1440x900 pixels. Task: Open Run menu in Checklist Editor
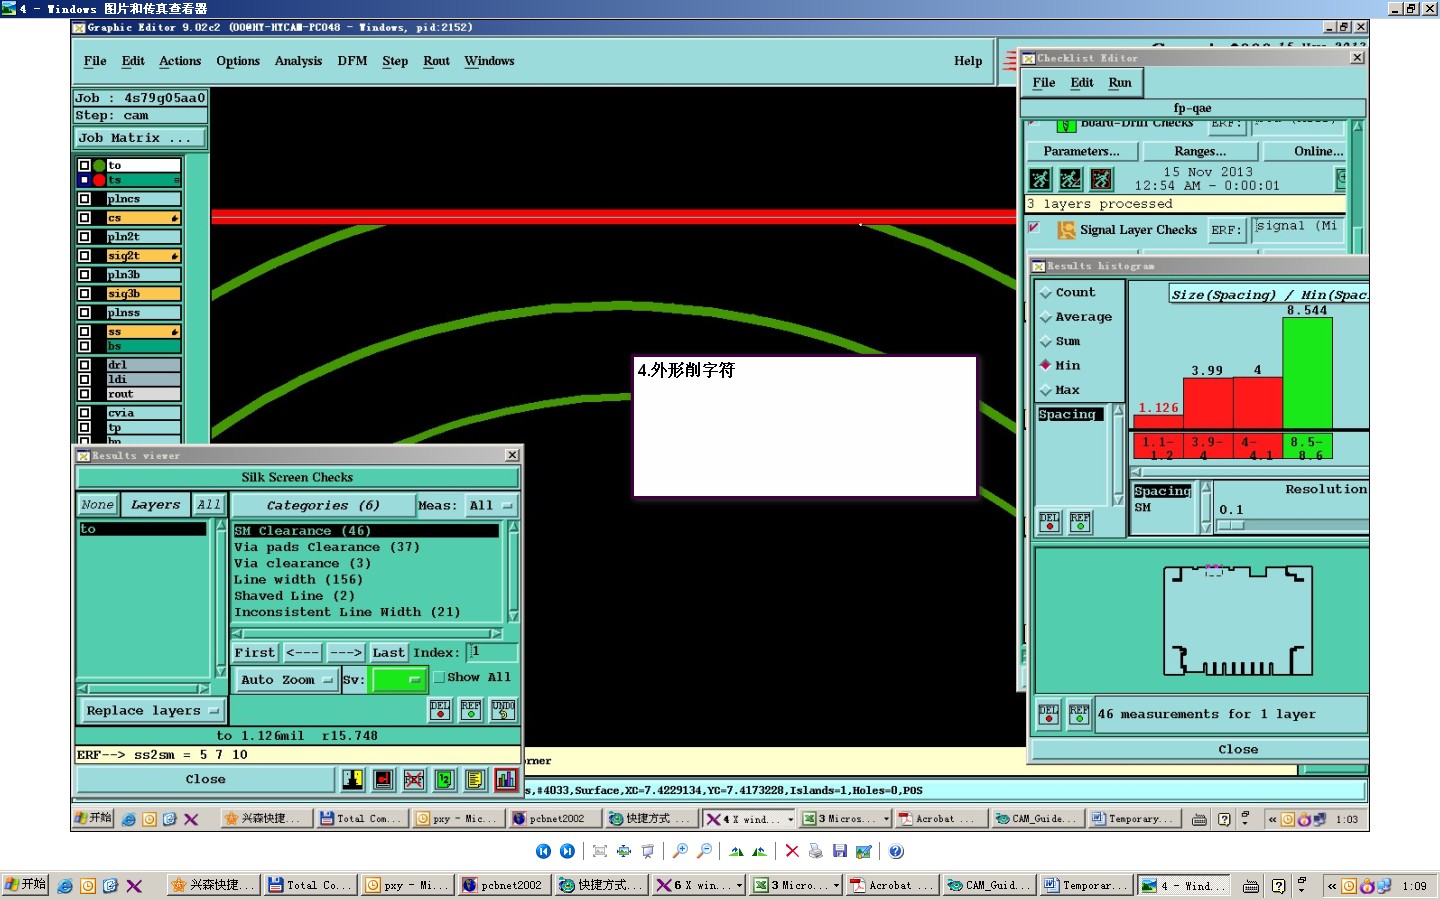tap(1120, 83)
